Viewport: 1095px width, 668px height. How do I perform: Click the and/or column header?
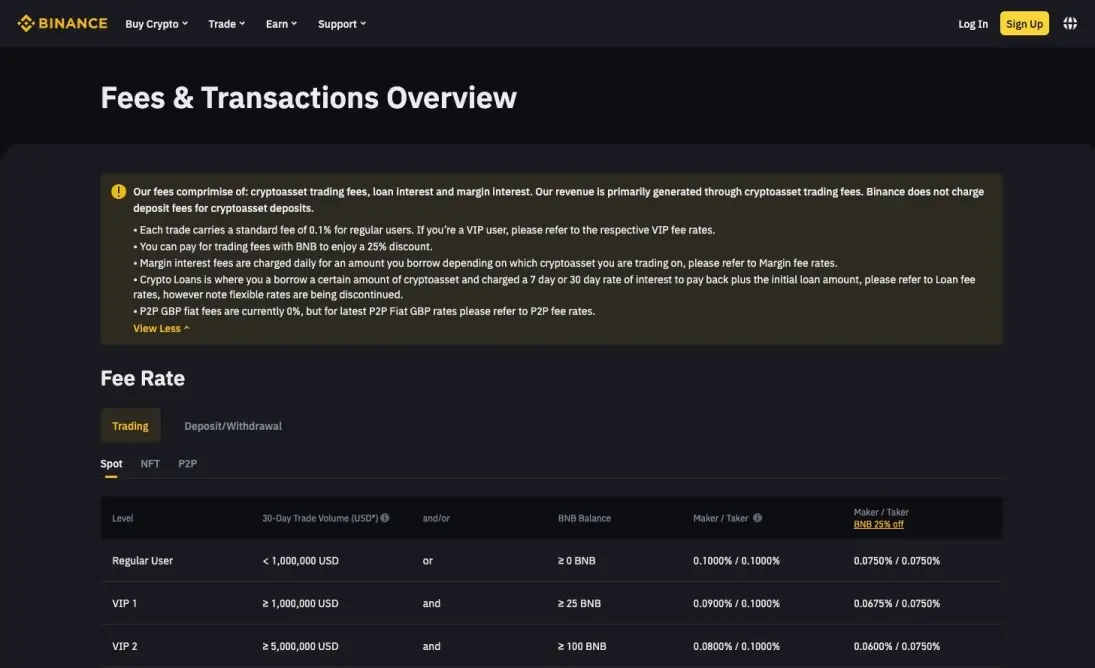point(436,518)
